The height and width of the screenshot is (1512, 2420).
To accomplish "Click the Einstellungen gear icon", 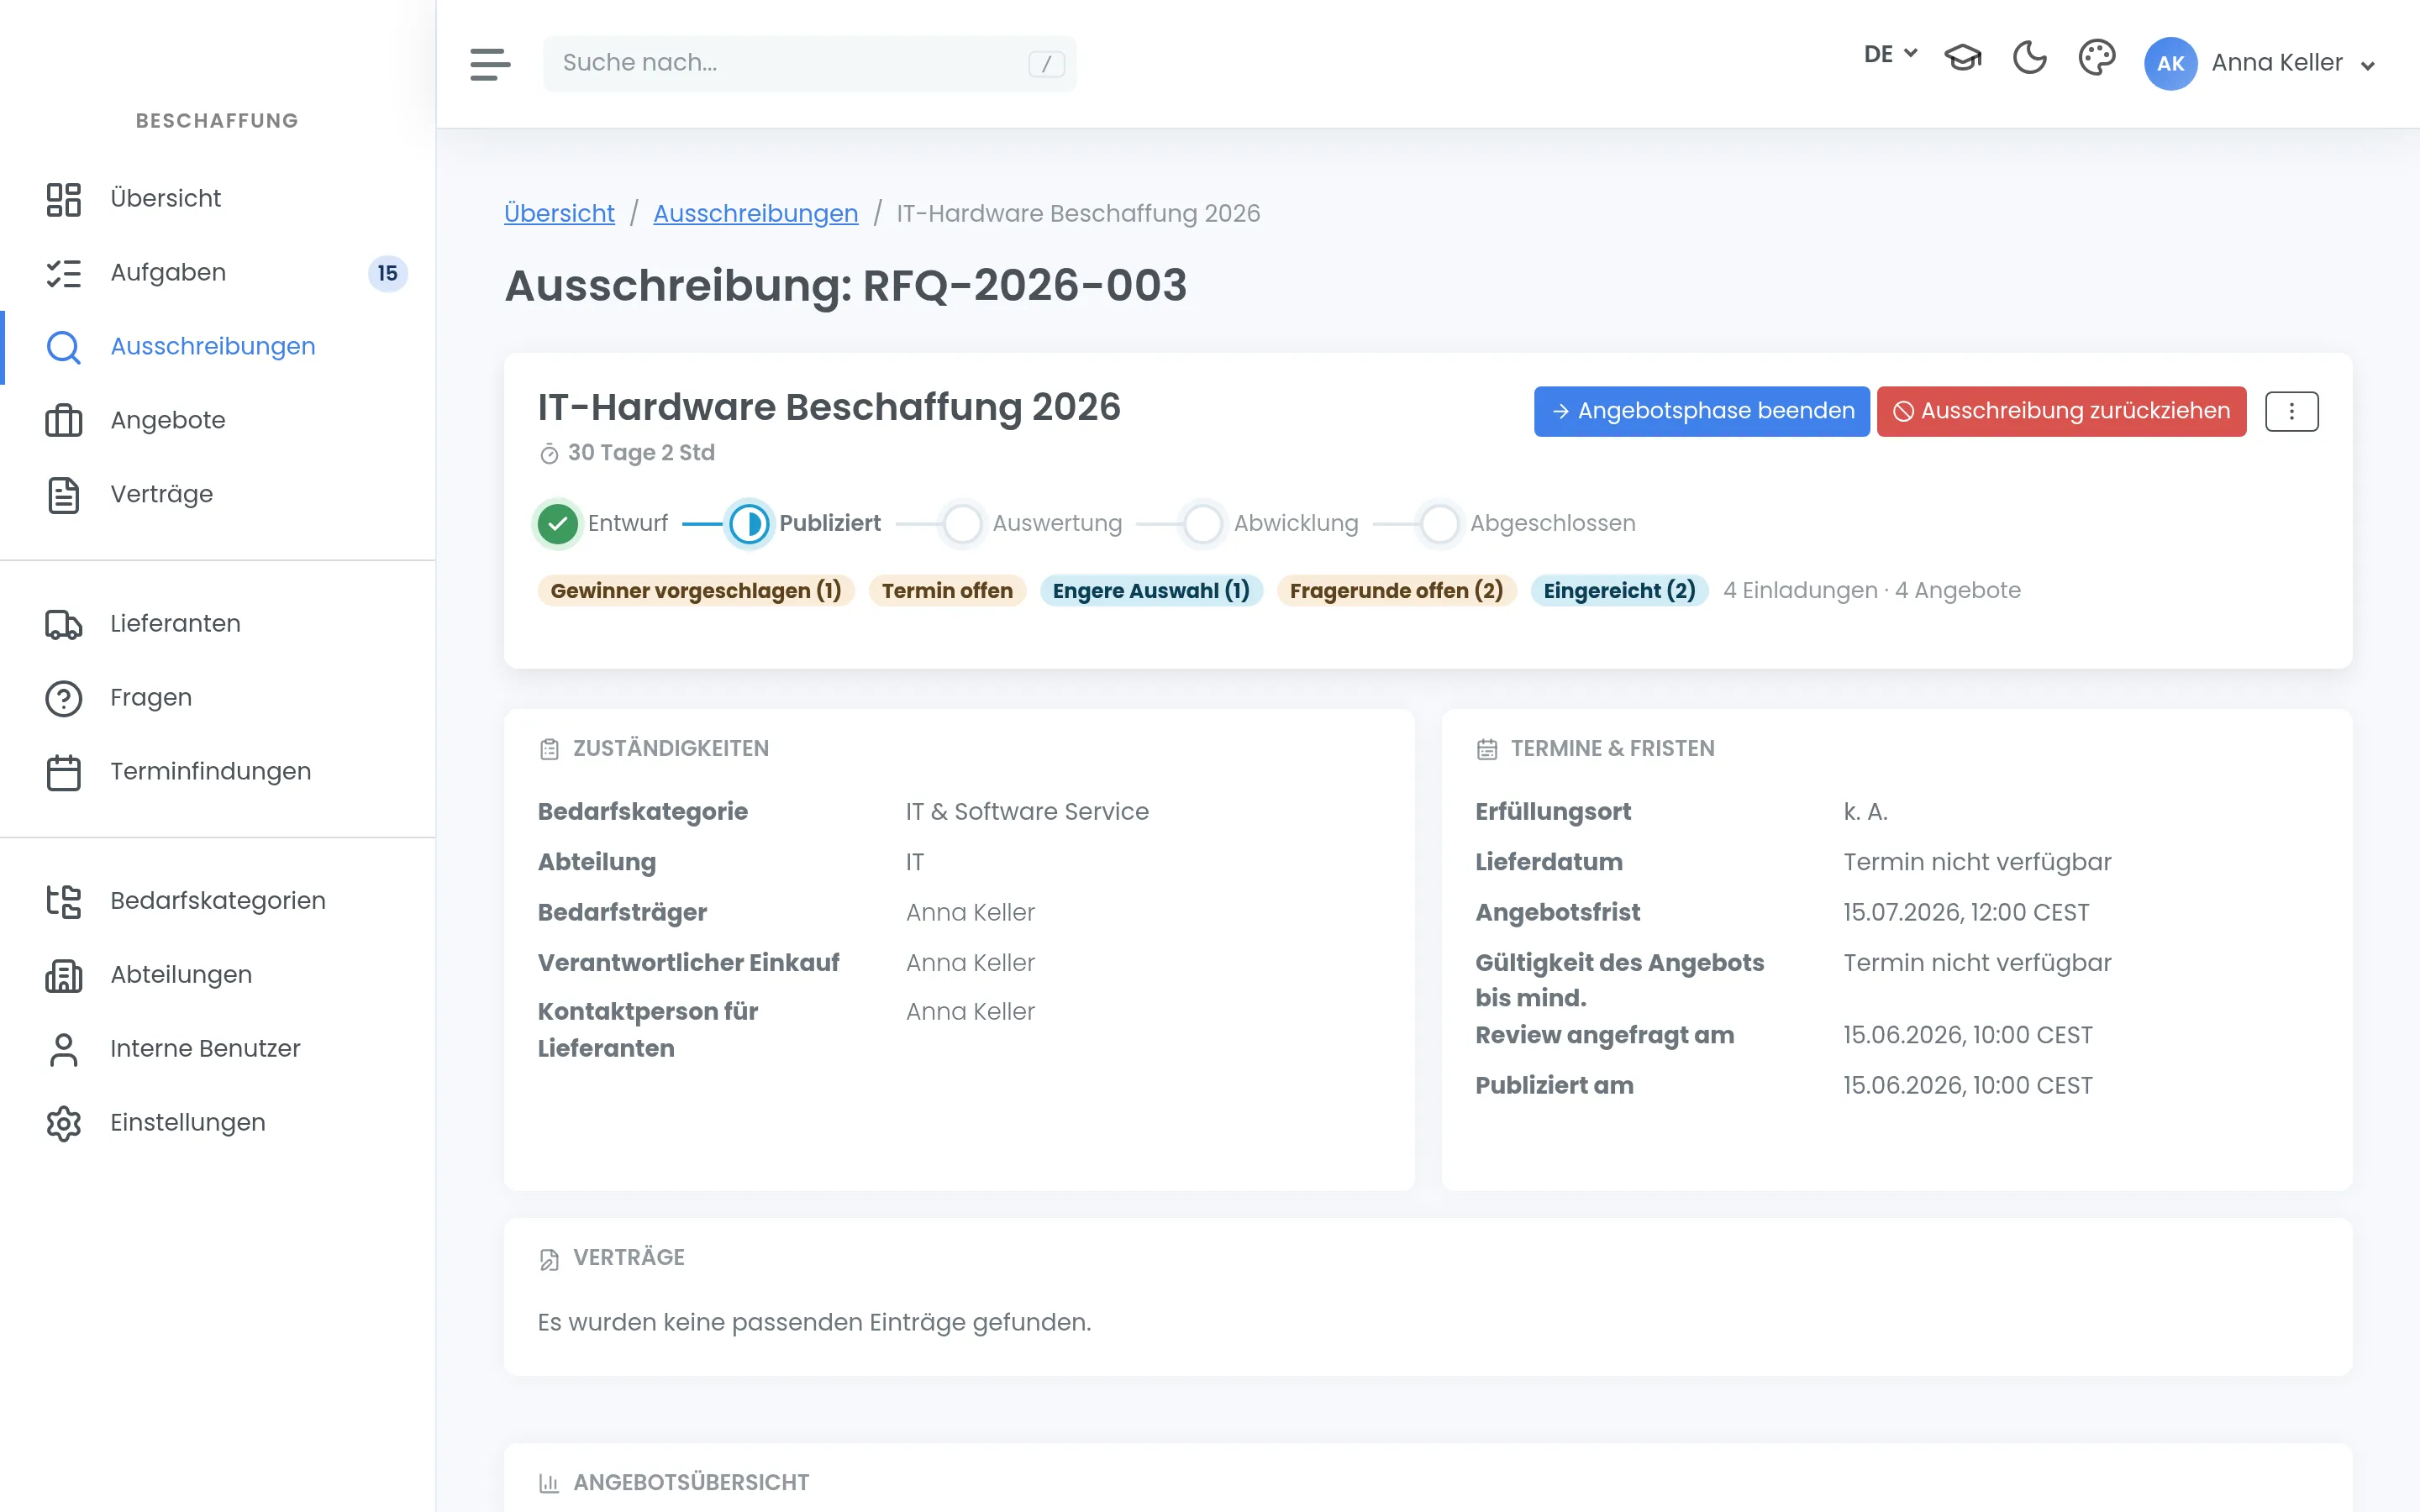I will 64,1123.
